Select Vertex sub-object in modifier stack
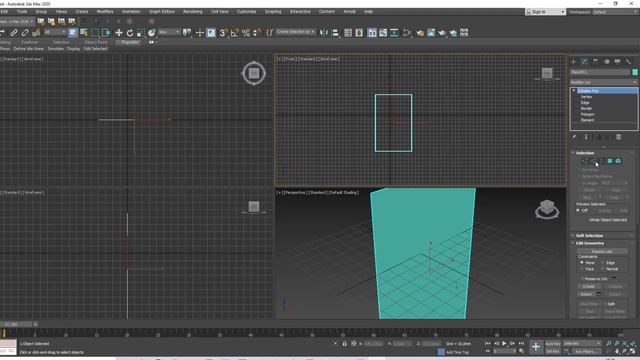This screenshot has height=360, width=640. (x=586, y=97)
